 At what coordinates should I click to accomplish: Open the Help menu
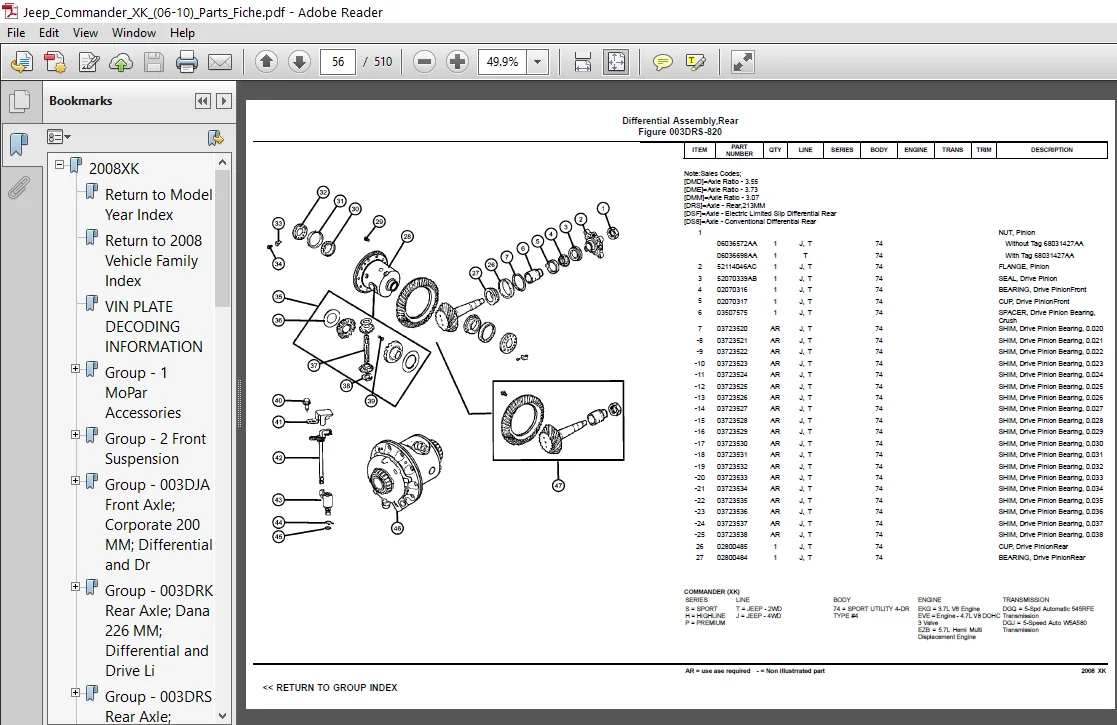(182, 33)
